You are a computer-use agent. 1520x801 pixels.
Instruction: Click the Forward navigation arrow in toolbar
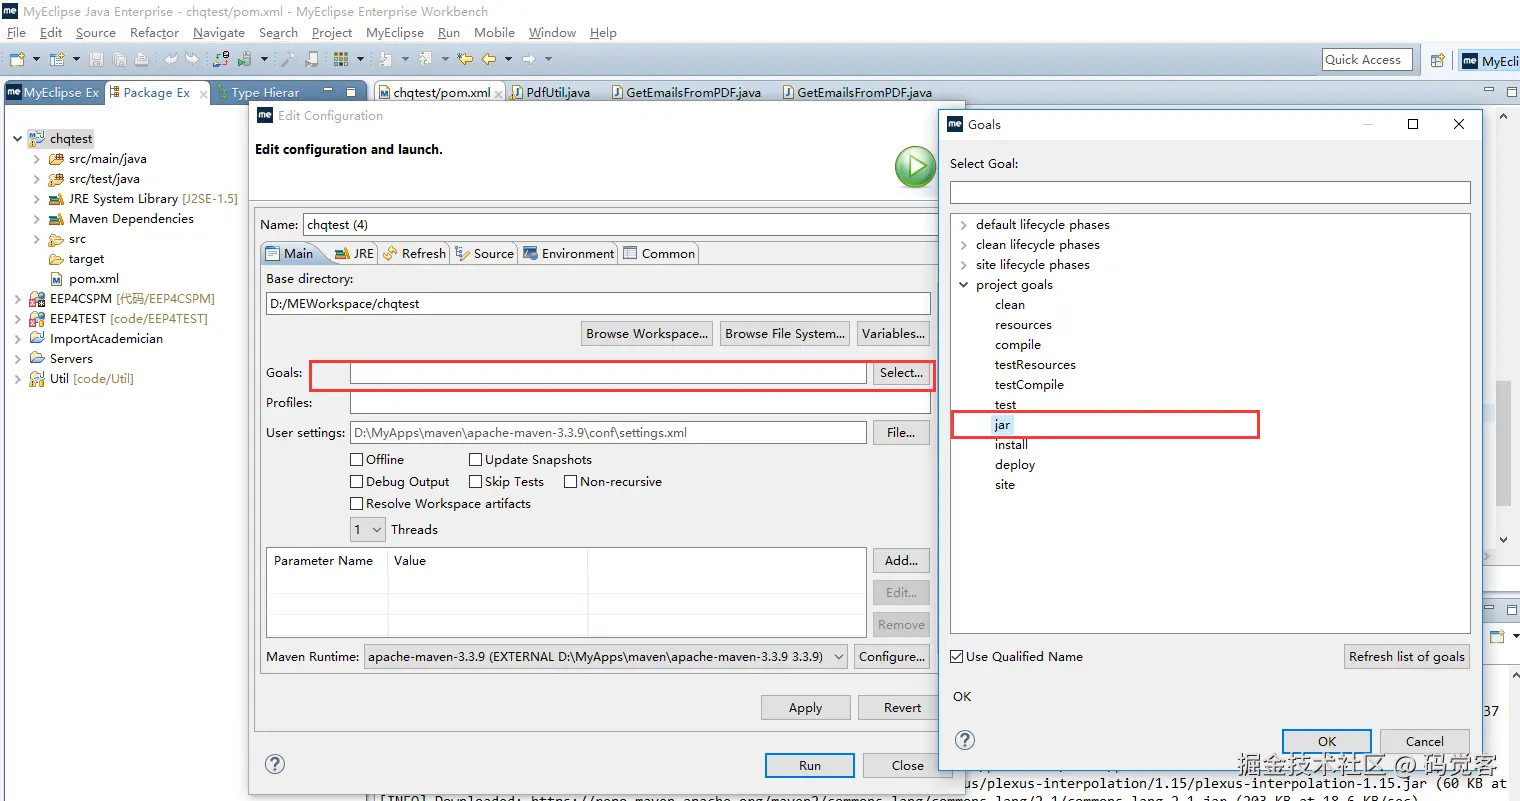(x=529, y=59)
